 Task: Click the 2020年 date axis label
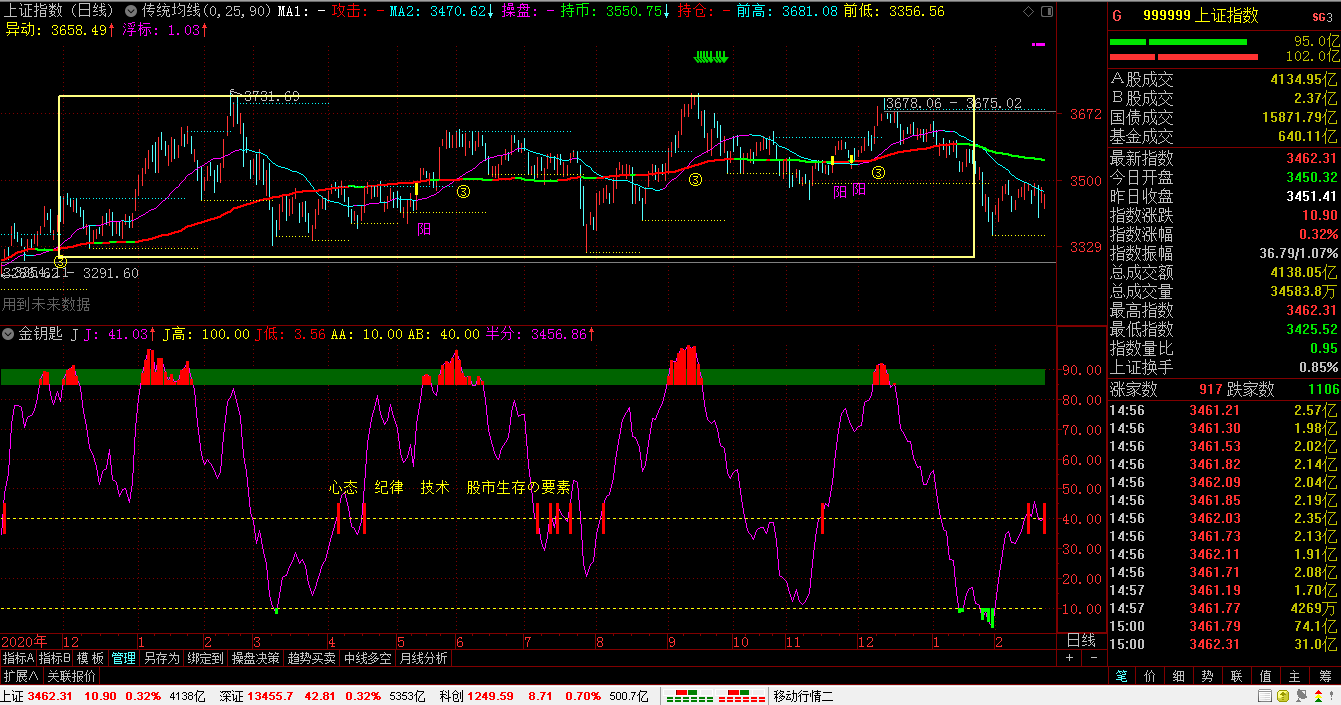pos(24,640)
